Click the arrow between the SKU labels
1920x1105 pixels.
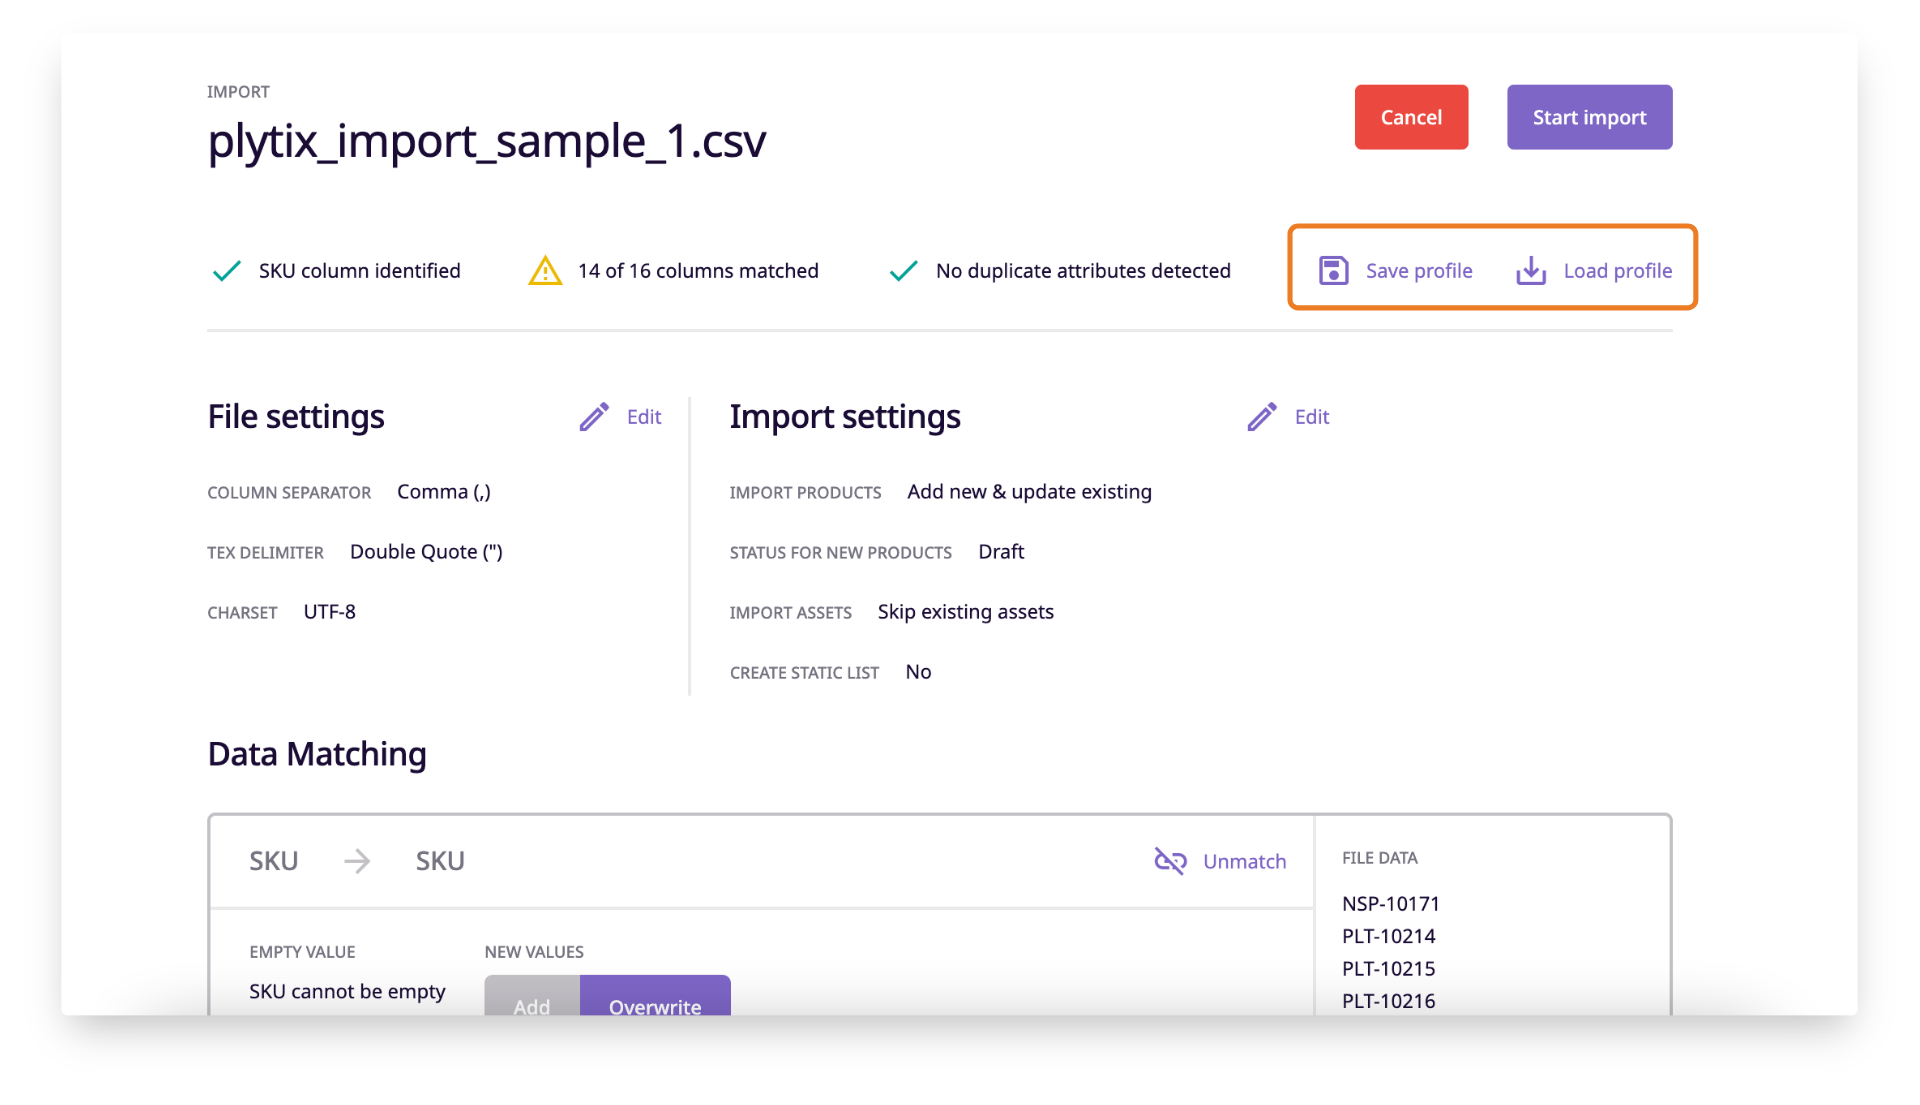click(357, 861)
